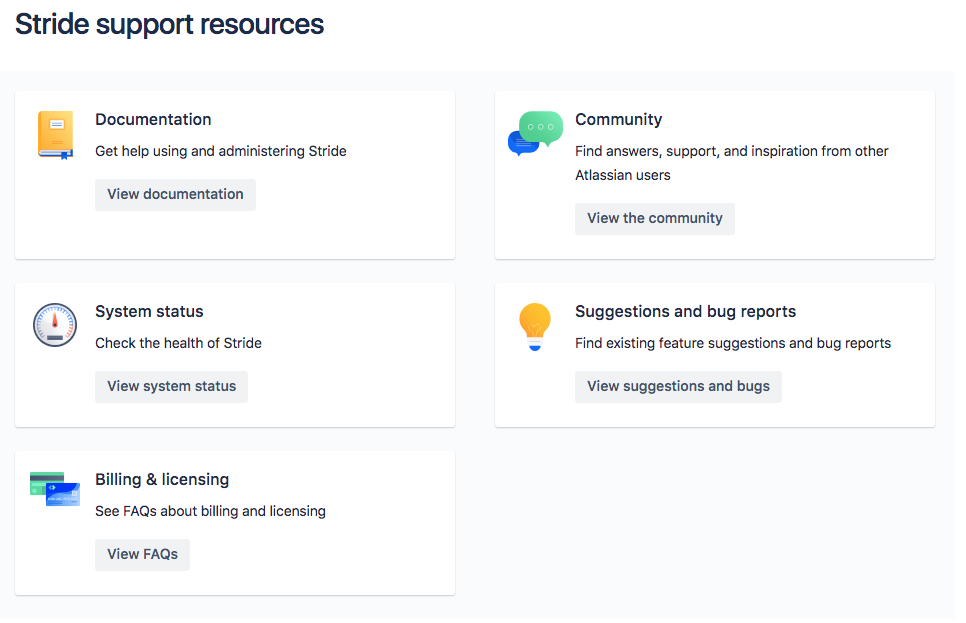Click the orange Documentation book icon
The image size is (966, 623).
55,135
